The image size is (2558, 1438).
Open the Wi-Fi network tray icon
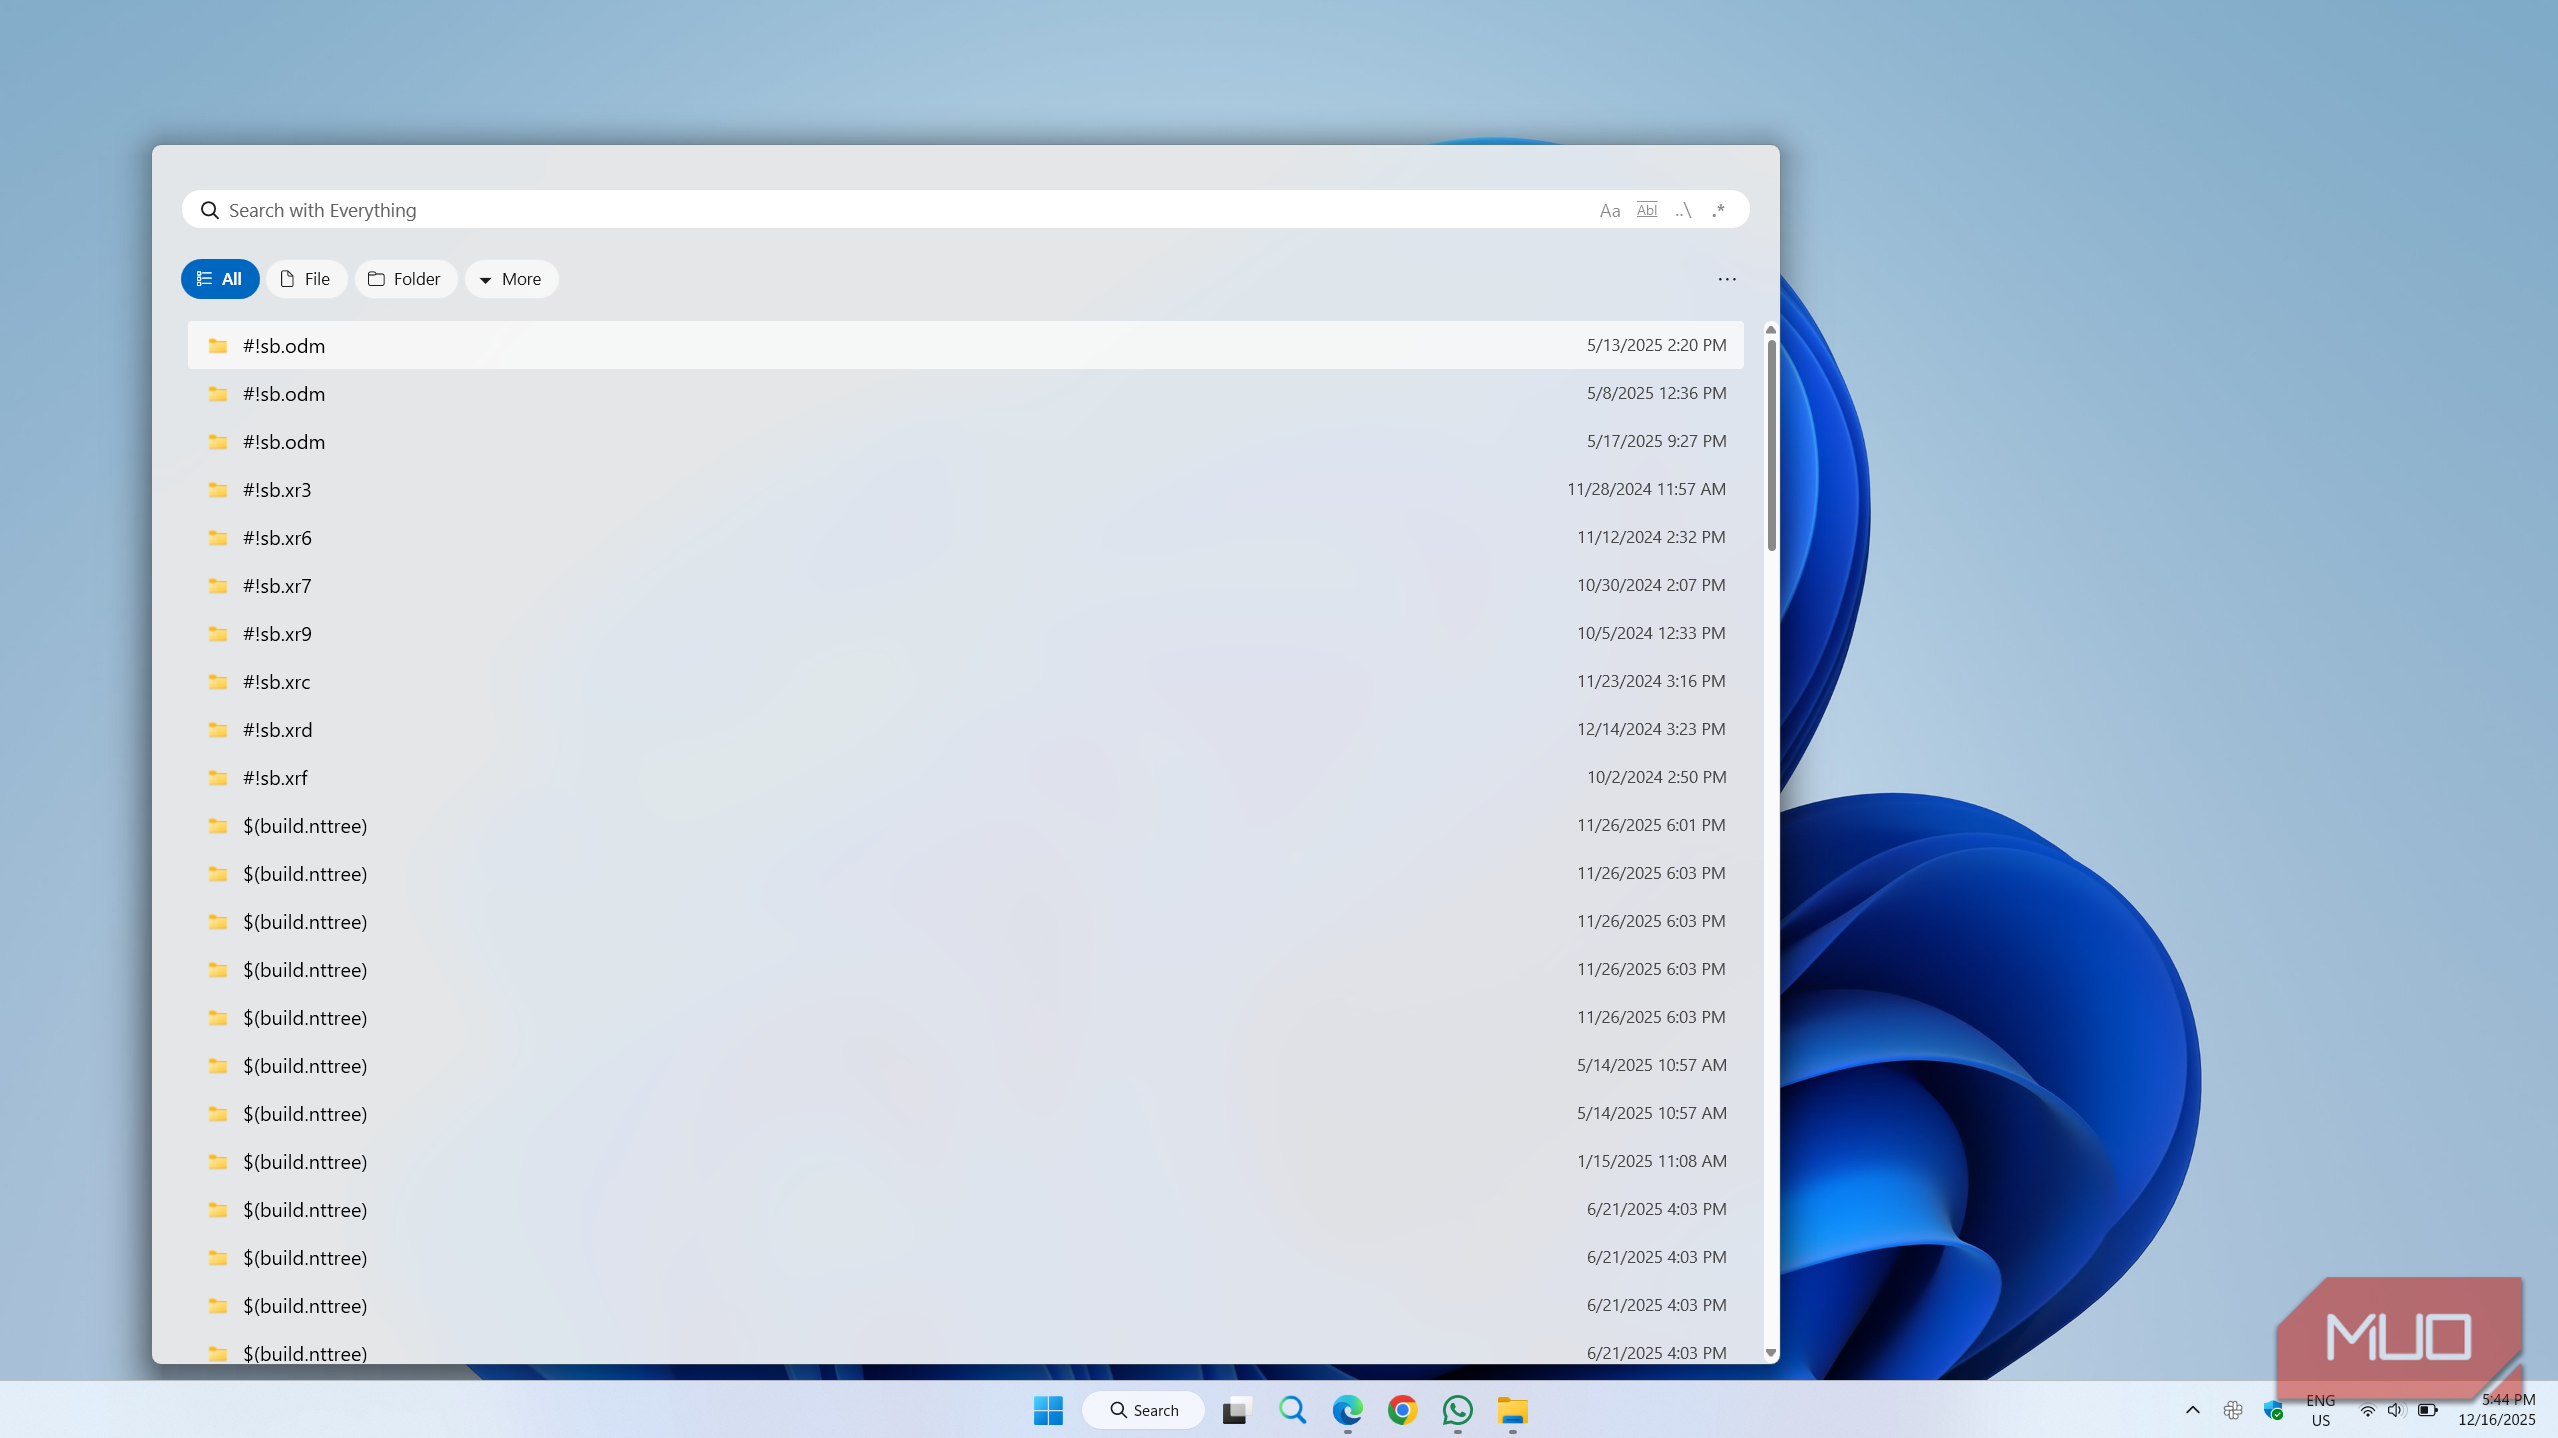[x=2367, y=1410]
